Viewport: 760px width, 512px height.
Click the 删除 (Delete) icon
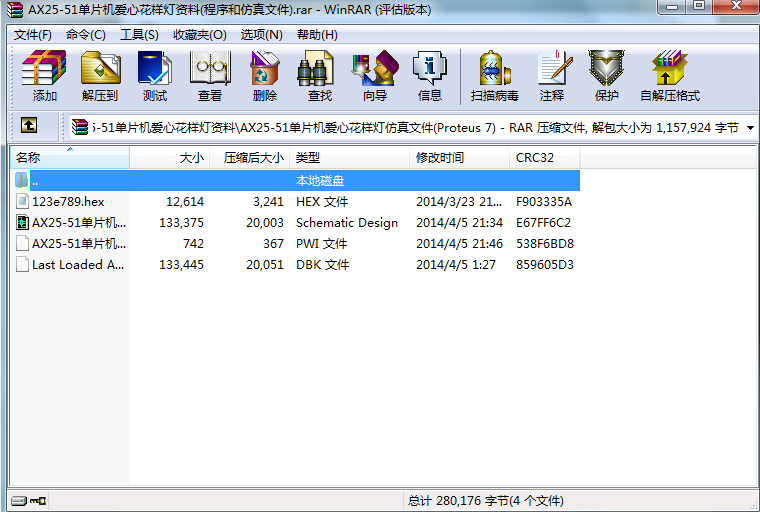tap(265, 68)
